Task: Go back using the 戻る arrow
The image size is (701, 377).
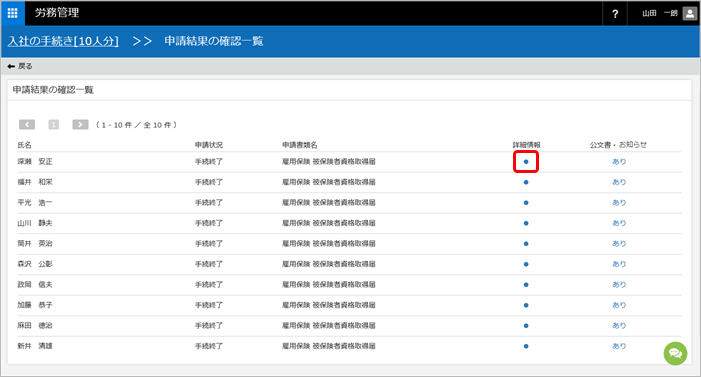Action: point(20,66)
